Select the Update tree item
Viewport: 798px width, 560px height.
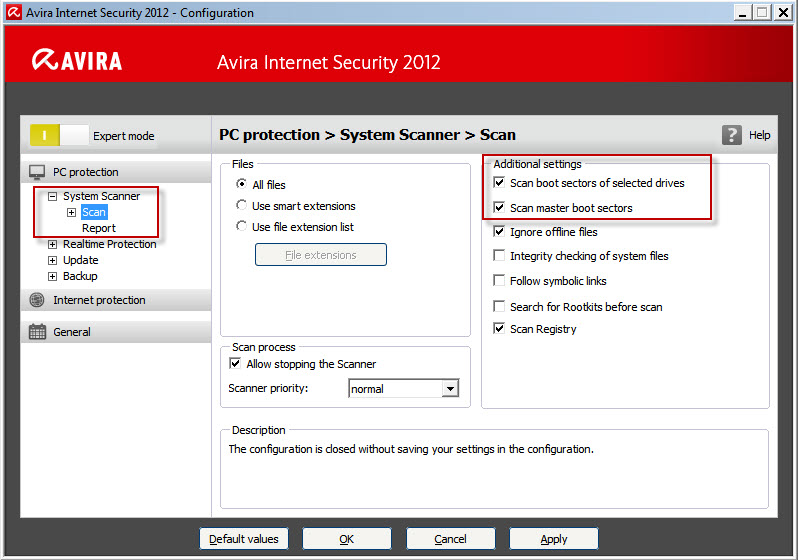point(80,260)
